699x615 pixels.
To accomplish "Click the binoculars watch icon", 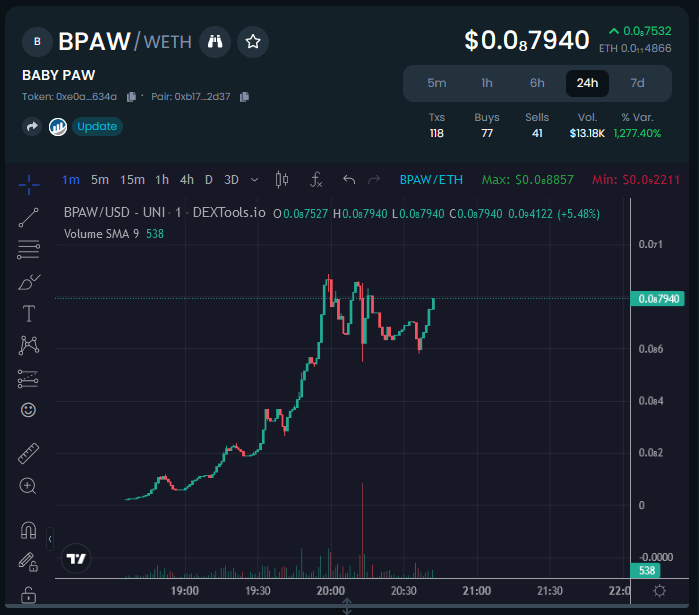I will click(215, 42).
